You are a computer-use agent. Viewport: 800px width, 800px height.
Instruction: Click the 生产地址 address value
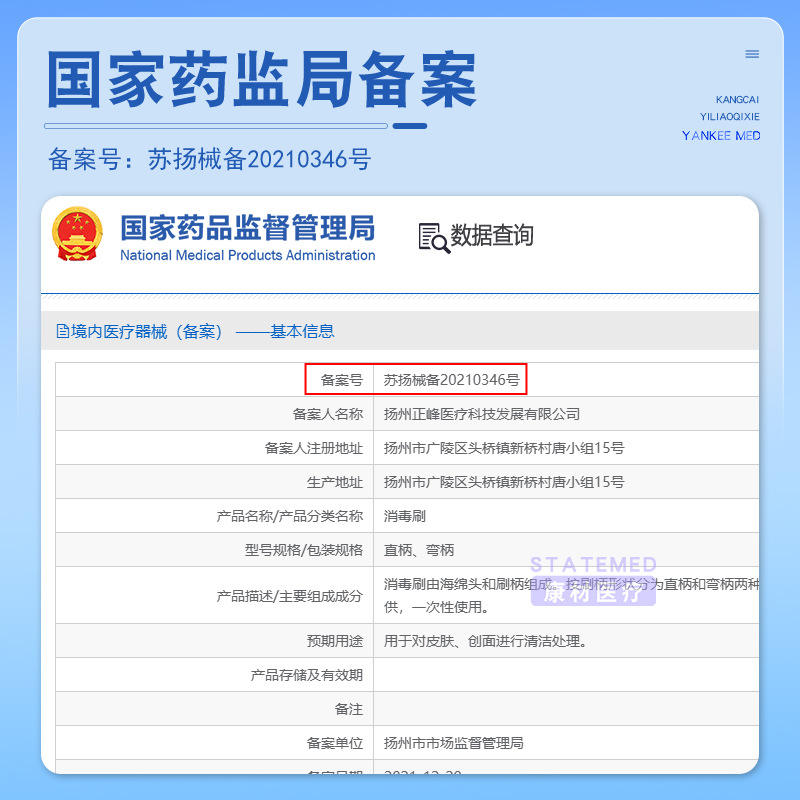pyautogui.click(x=504, y=482)
